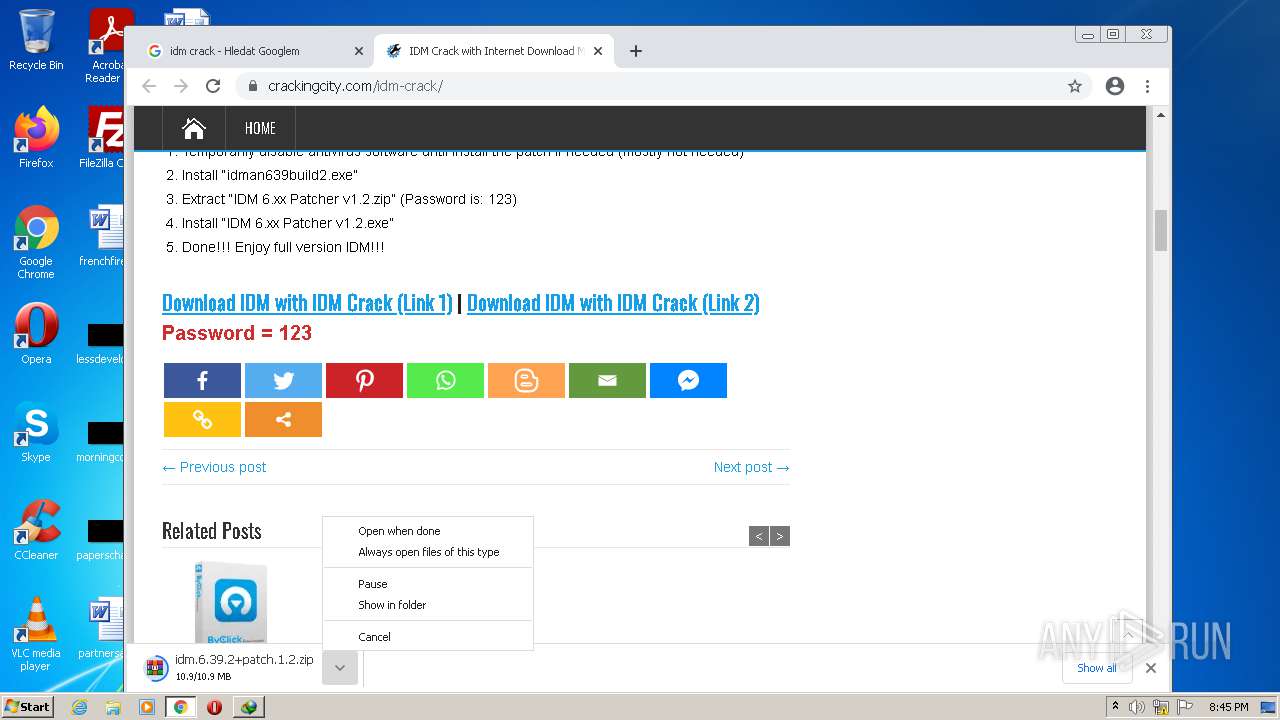
Task: Show hidden system tray icons
Action: click(1116, 707)
